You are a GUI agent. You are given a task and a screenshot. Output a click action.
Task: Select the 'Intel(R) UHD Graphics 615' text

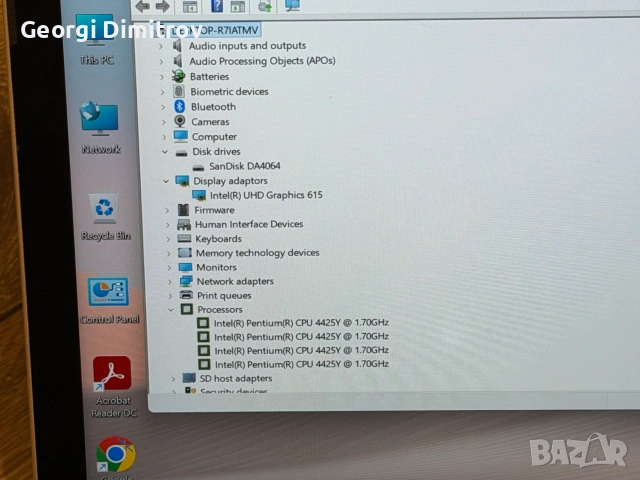[266, 195]
